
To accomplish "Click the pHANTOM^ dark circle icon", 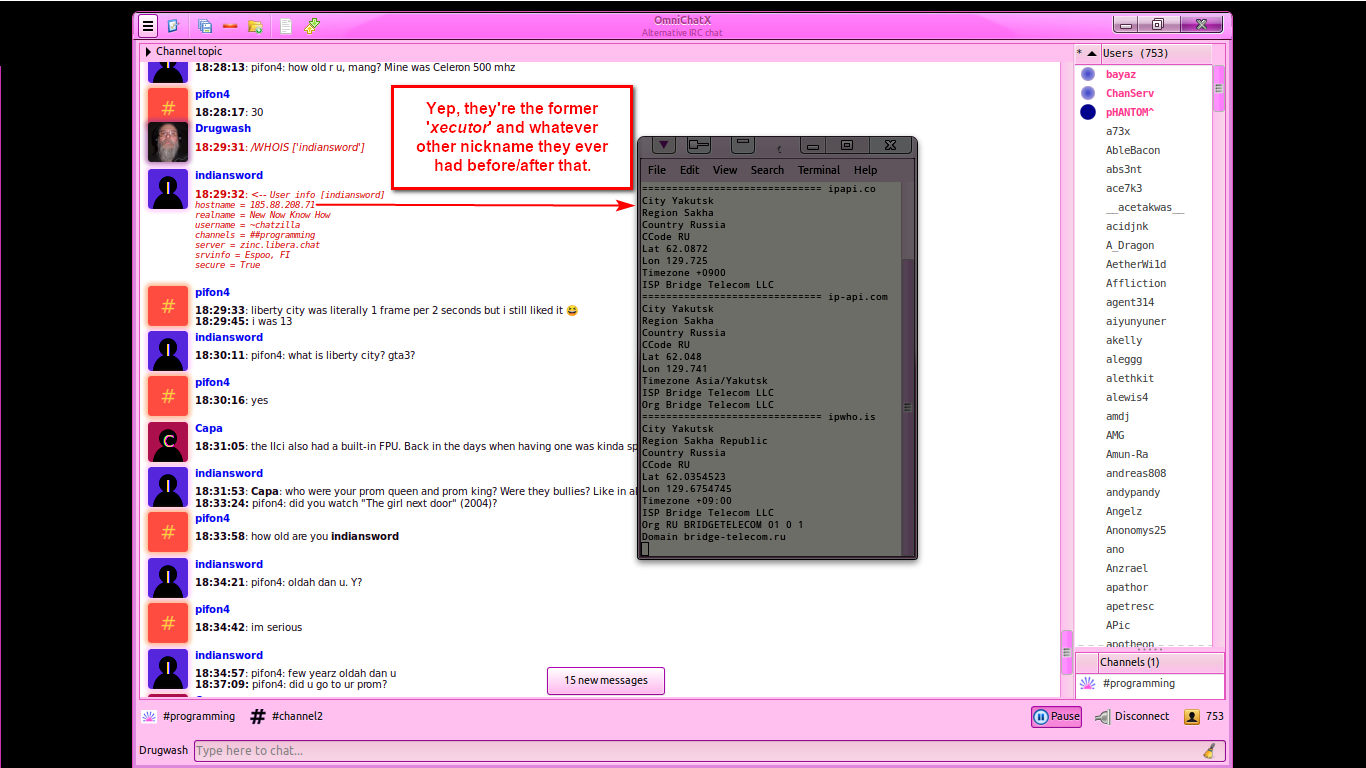I will 1088,112.
